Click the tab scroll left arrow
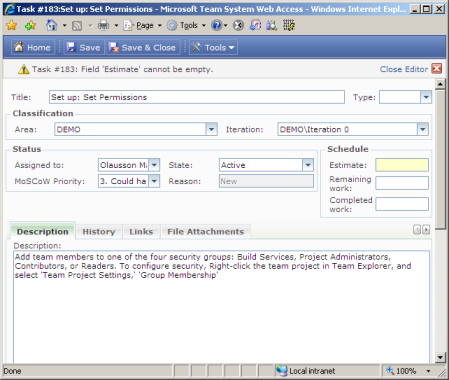449x380 pixels. pyautogui.click(x=417, y=229)
